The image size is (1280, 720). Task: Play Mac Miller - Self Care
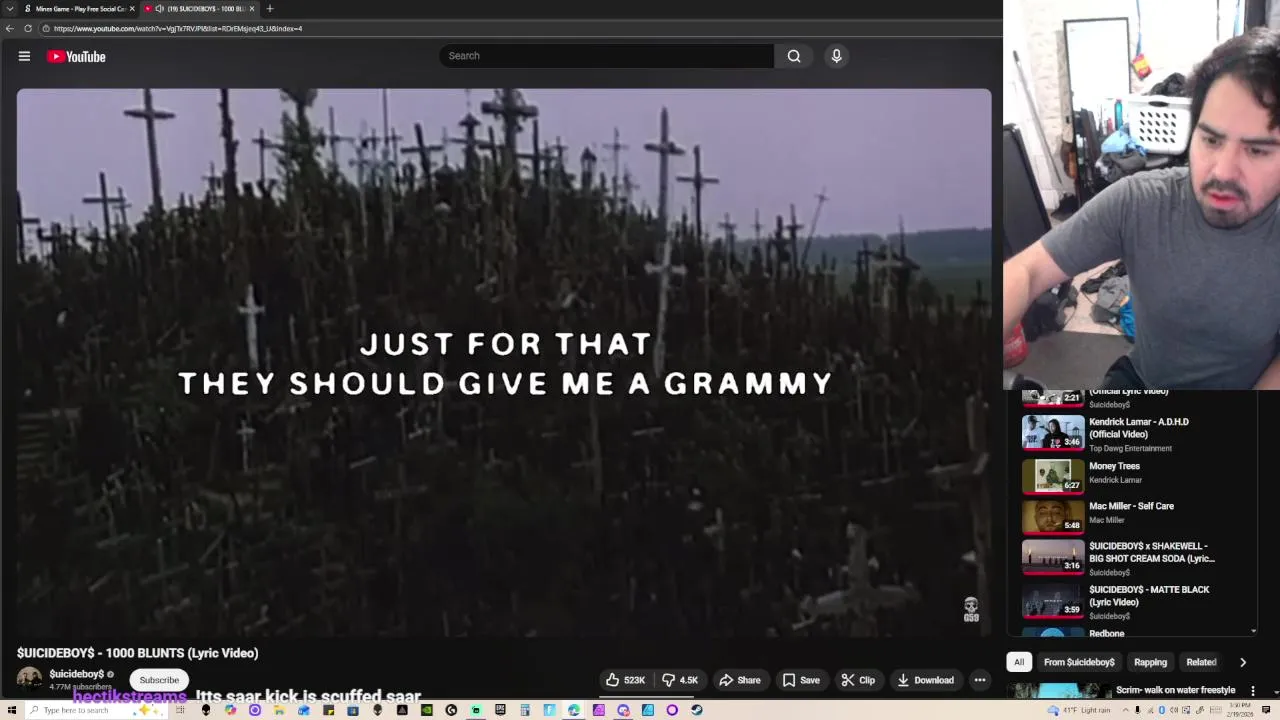[x=1131, y=506]
